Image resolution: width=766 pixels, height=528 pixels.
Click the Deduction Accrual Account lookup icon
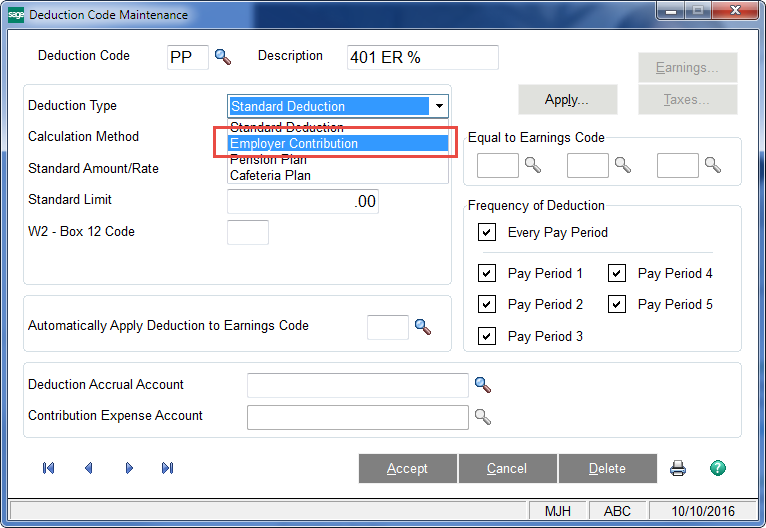(x=483, y=385)
